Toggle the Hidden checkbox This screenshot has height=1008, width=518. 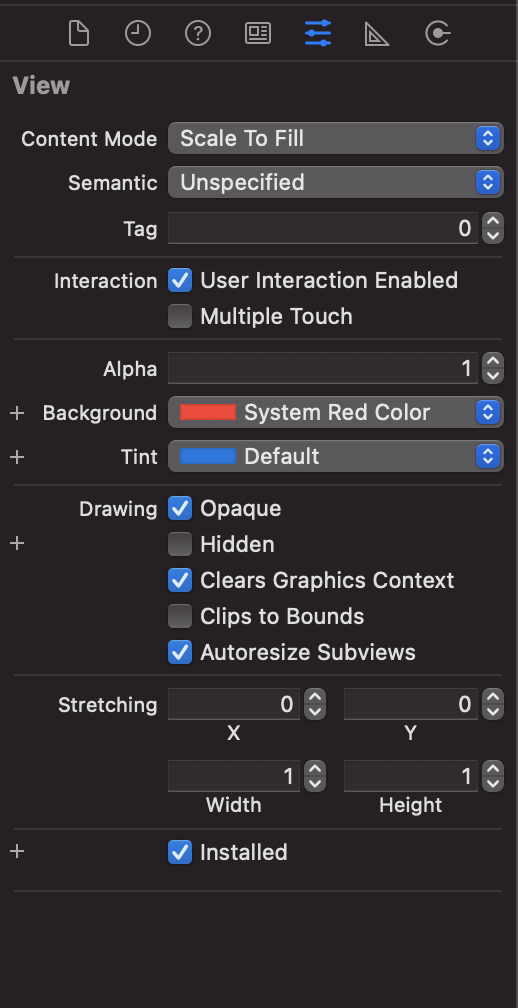180,544
